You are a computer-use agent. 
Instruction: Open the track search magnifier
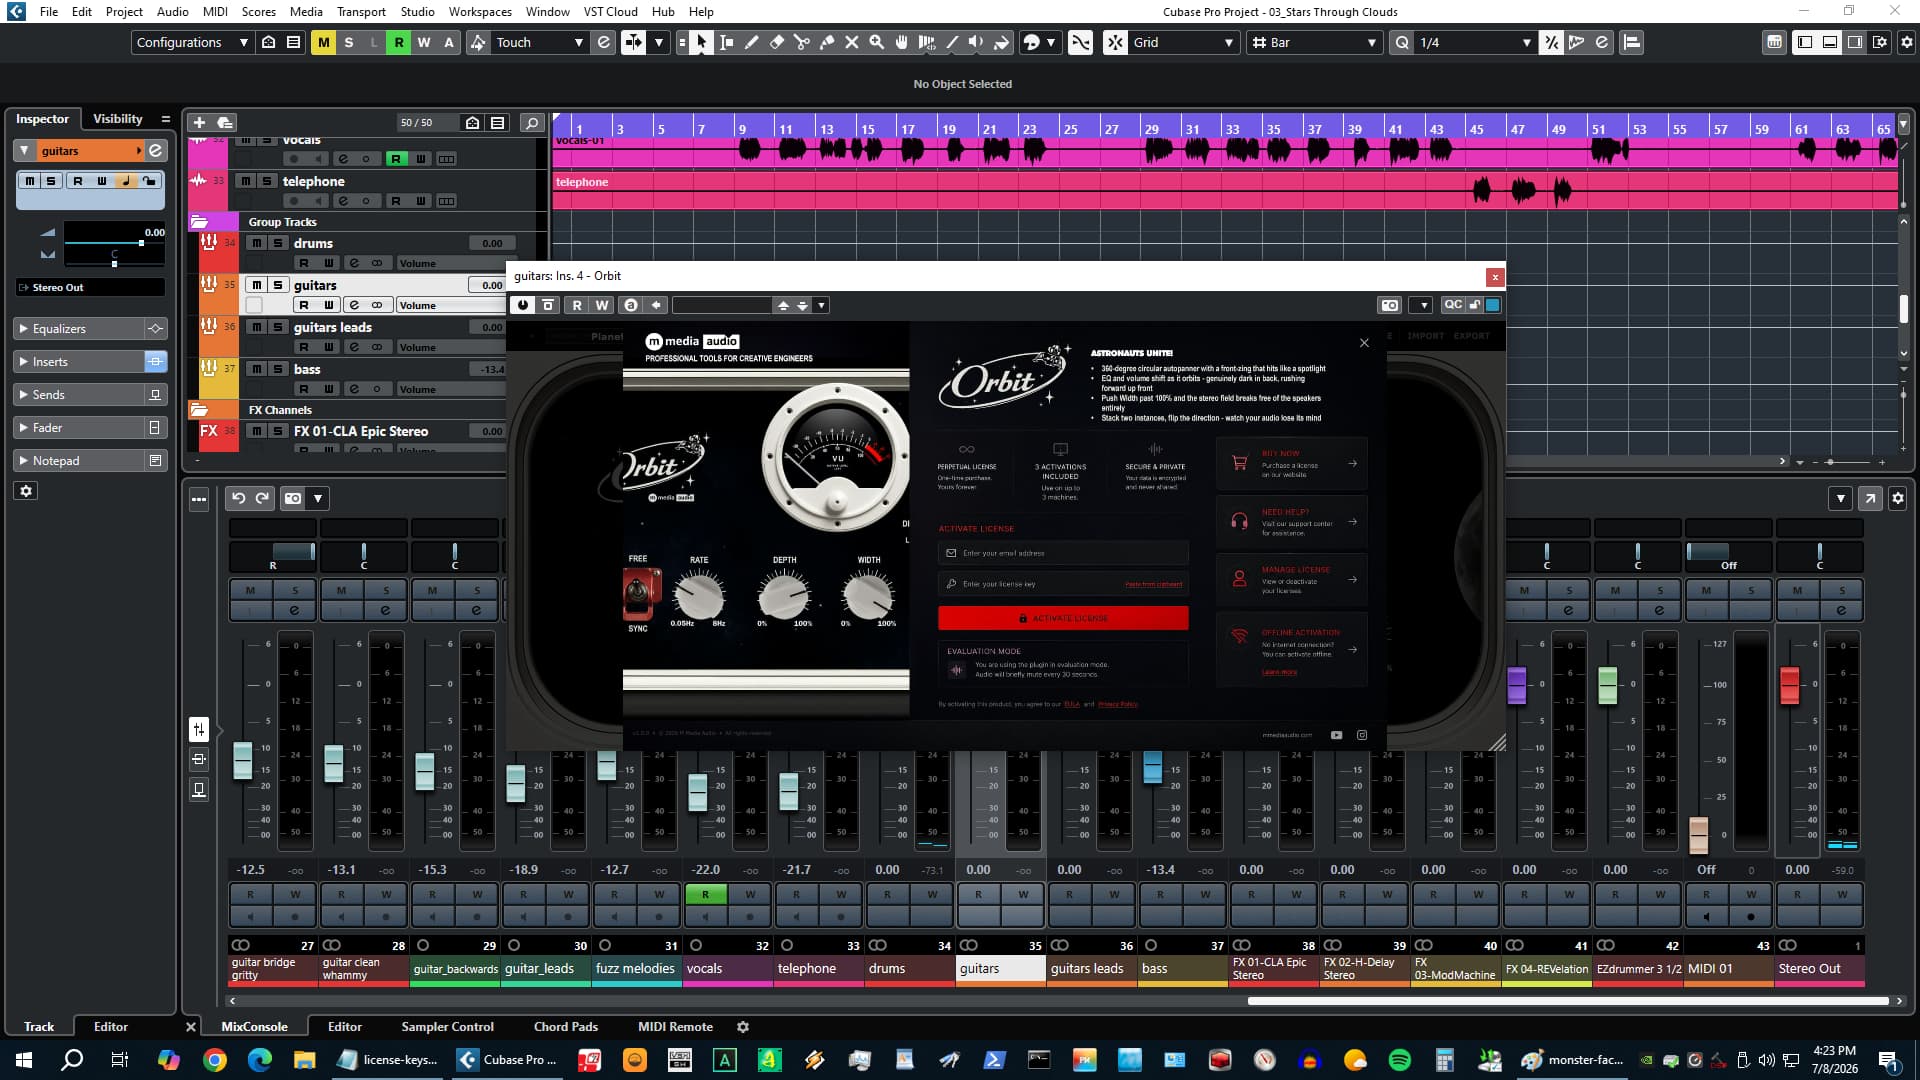[x=532, y=122]
